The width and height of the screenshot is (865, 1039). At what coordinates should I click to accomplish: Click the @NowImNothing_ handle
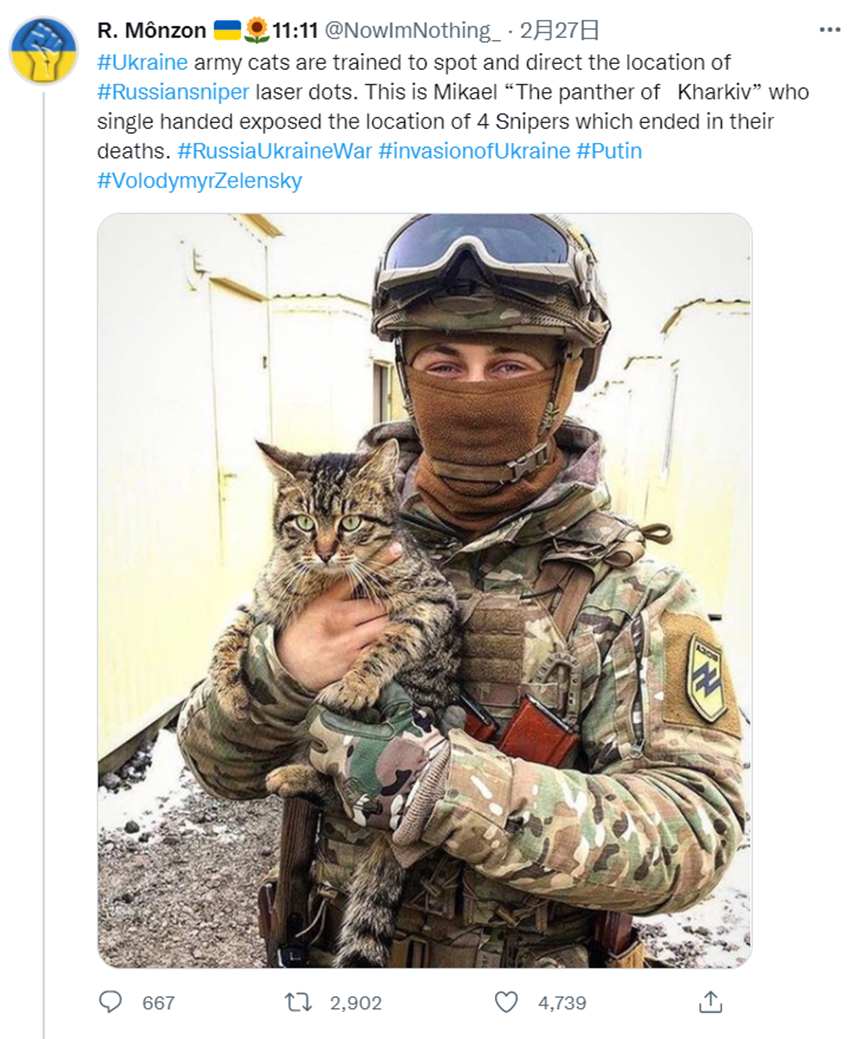[x=412, y=30]
